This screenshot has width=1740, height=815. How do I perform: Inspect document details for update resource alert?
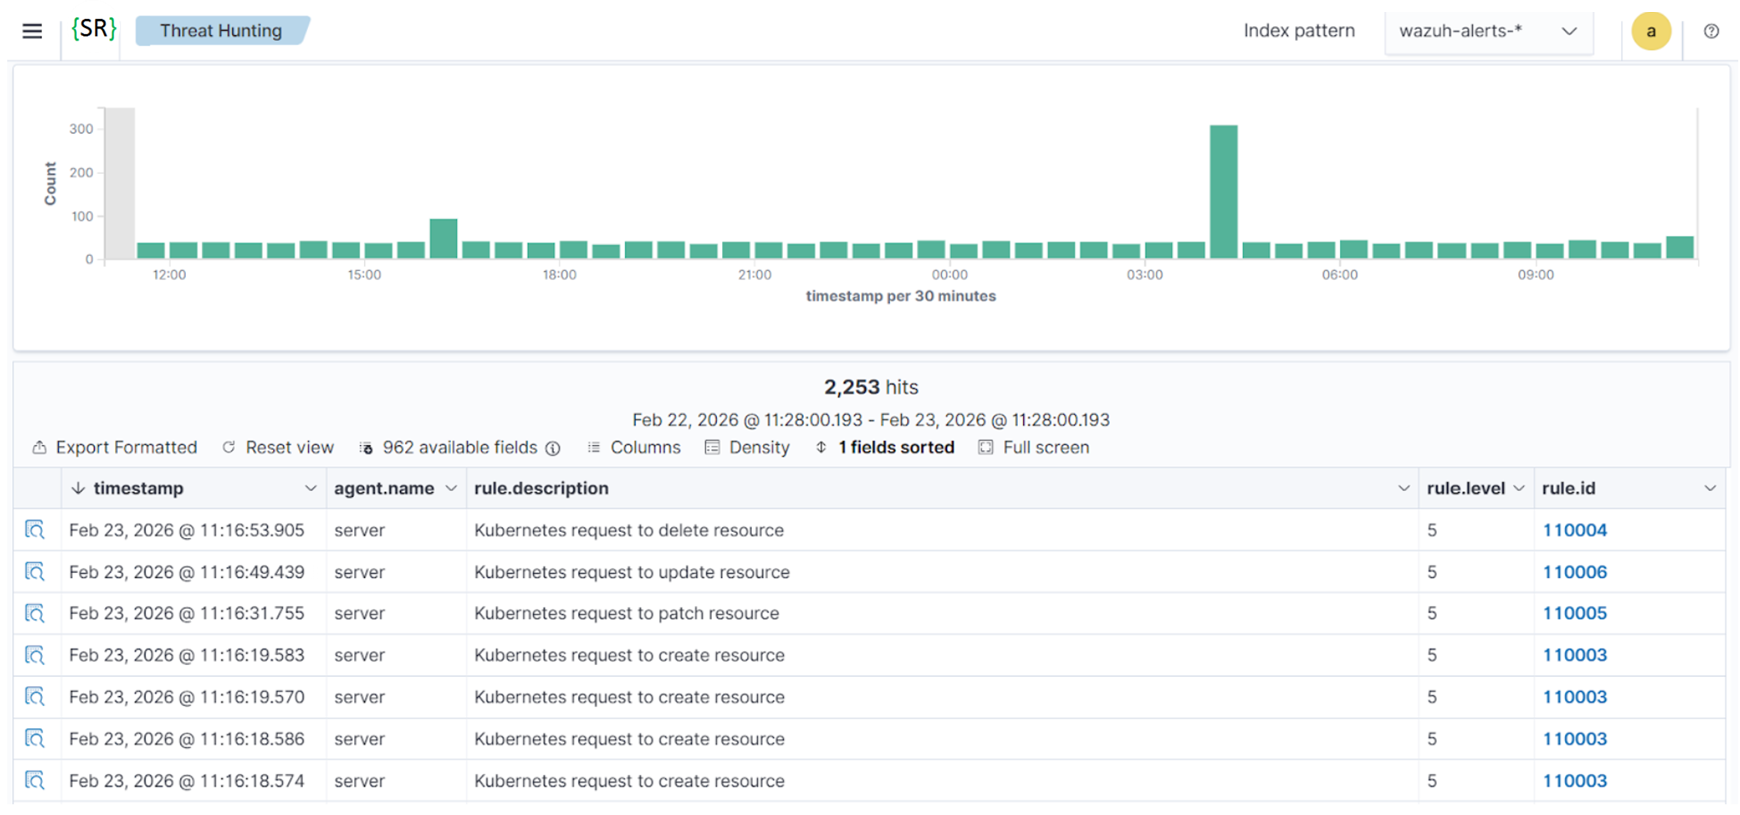pyautogui.click(x=35, y=572)
